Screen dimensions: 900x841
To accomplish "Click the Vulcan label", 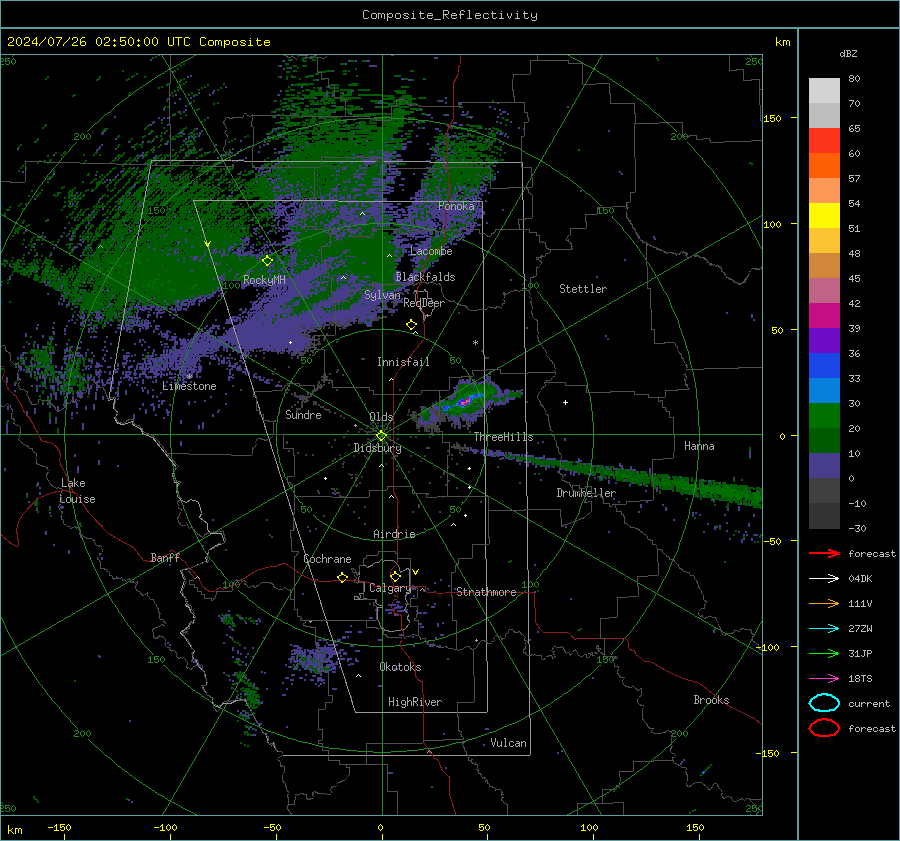I will (x=509, y=743).
